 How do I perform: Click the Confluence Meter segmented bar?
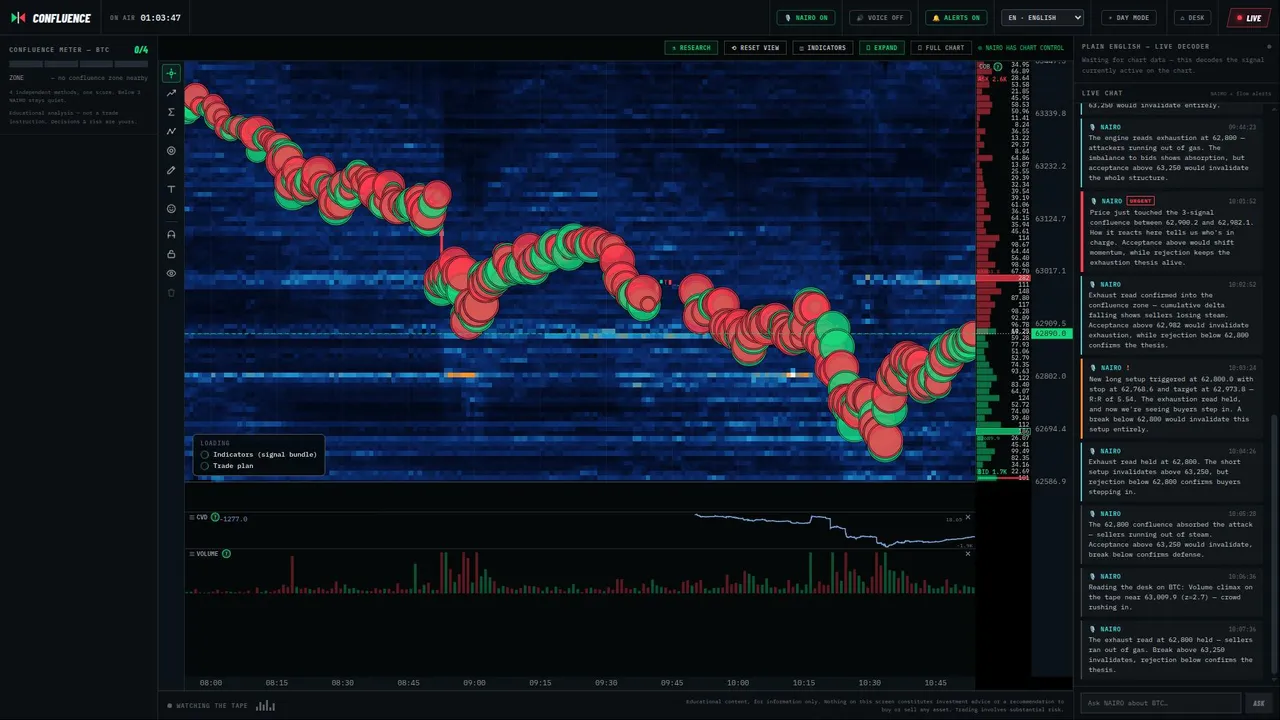point(78,64)
